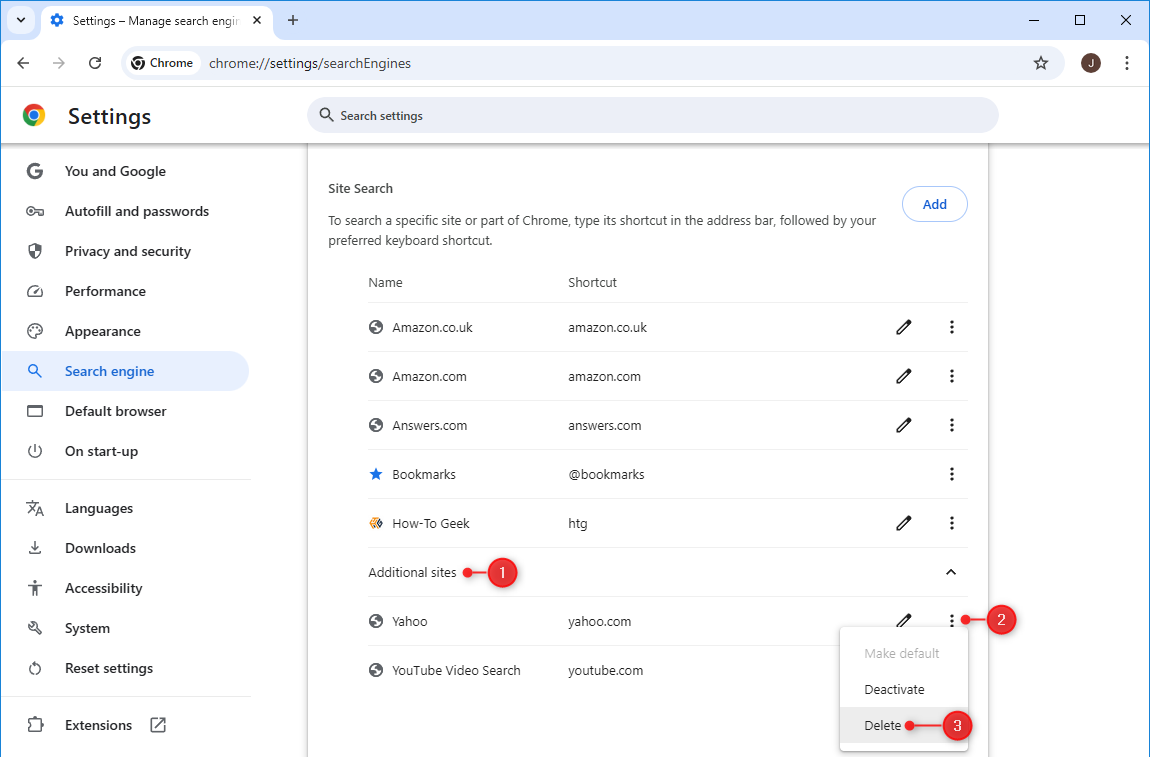Open more actions for Bookmarks
This screenshot has width=1150, height=757.
(x=952, y=474)
